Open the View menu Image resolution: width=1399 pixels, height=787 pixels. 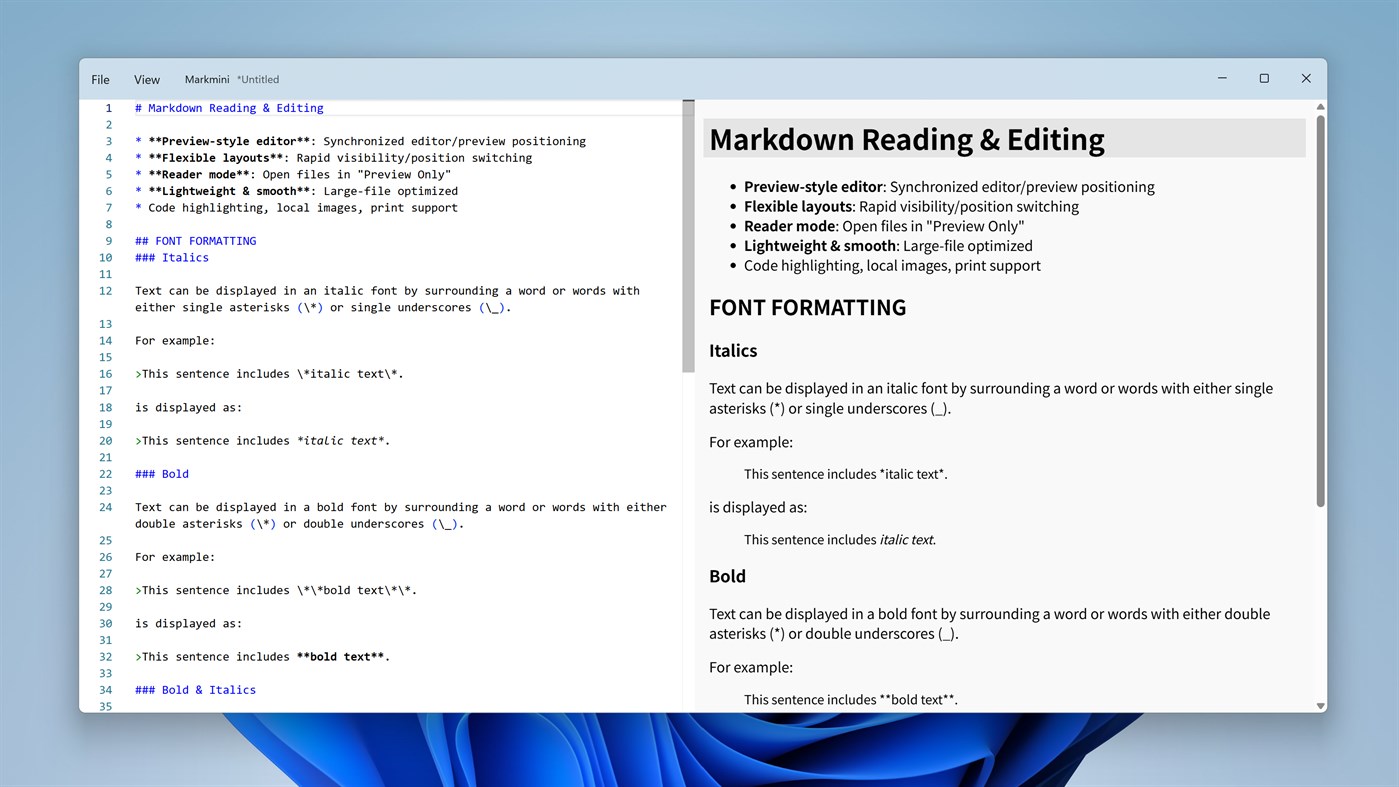point(146,79)
